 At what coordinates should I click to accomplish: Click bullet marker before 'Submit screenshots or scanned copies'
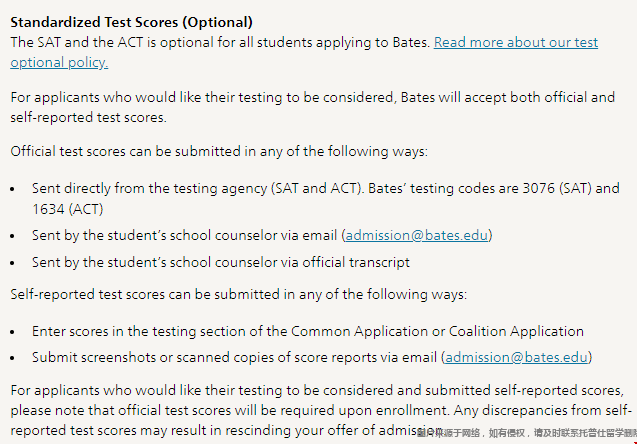point(12,358)
